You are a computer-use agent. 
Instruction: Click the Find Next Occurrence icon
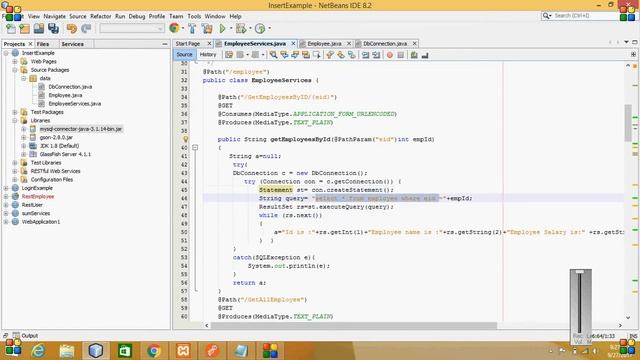pyautogui.click(x=295, y=55)
